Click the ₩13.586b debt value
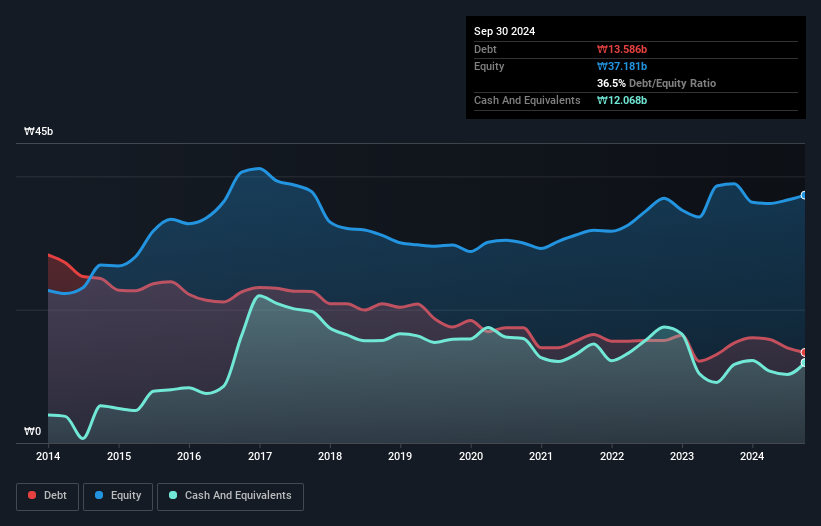This screenshot has width=821, height=526. click(622, 49)
